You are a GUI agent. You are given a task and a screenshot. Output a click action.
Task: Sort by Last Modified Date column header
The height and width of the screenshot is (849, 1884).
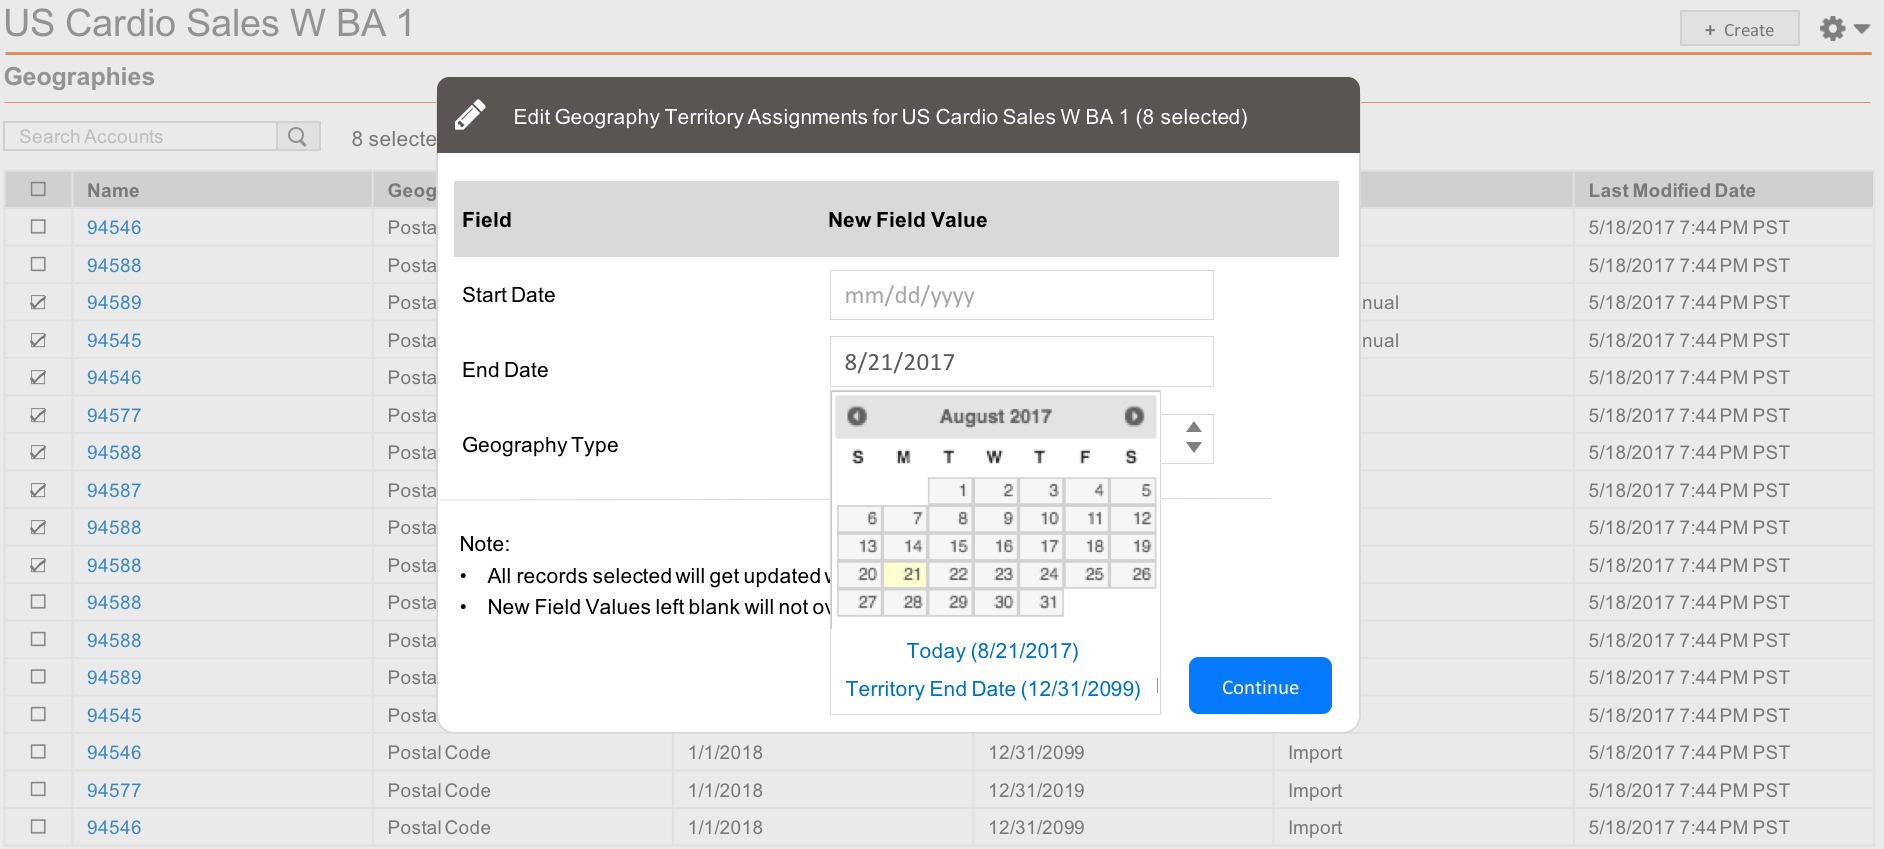(x=1671, y=190)
